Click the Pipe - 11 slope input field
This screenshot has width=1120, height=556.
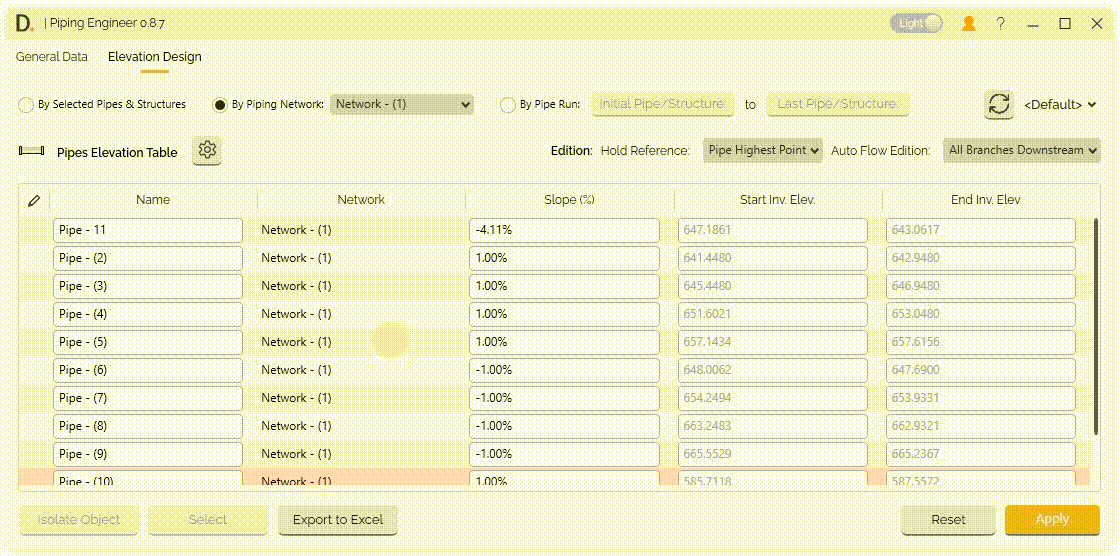click(564, 230)
